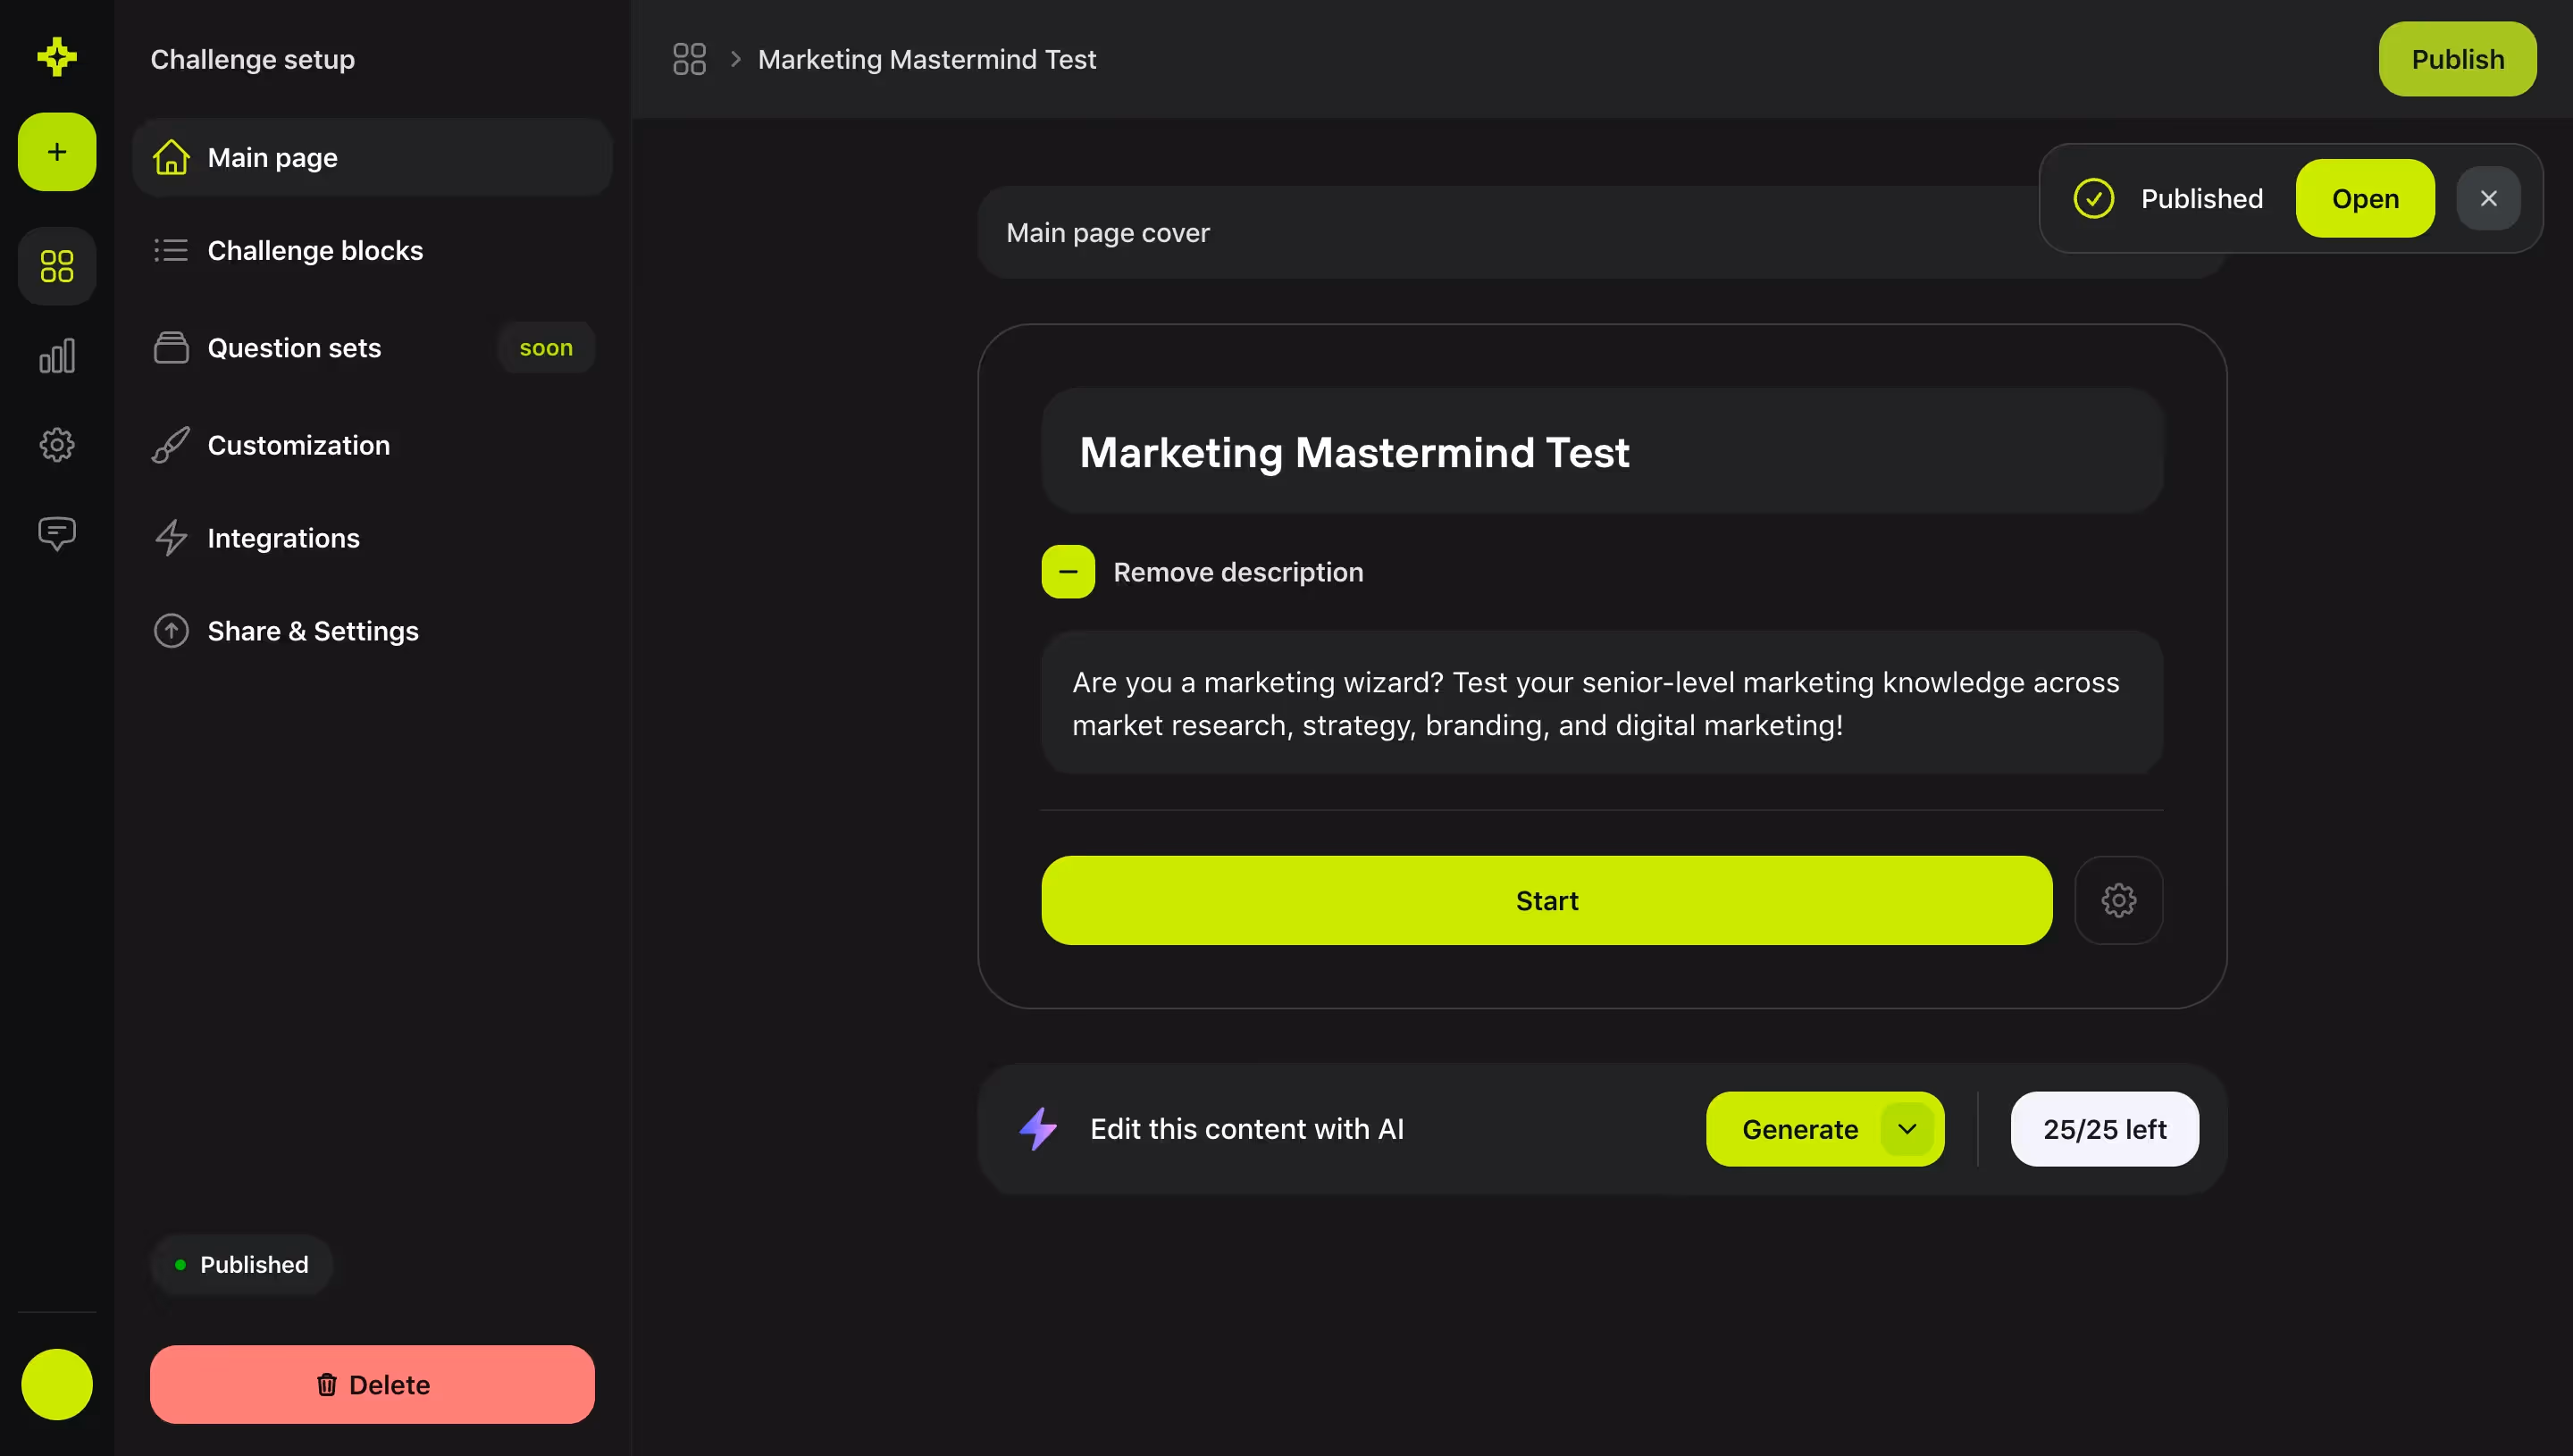The height and width of the screenshot is (1456, 2573).
Task: Select the grid dashboard icon in left rail
Action: coord(56,265)
